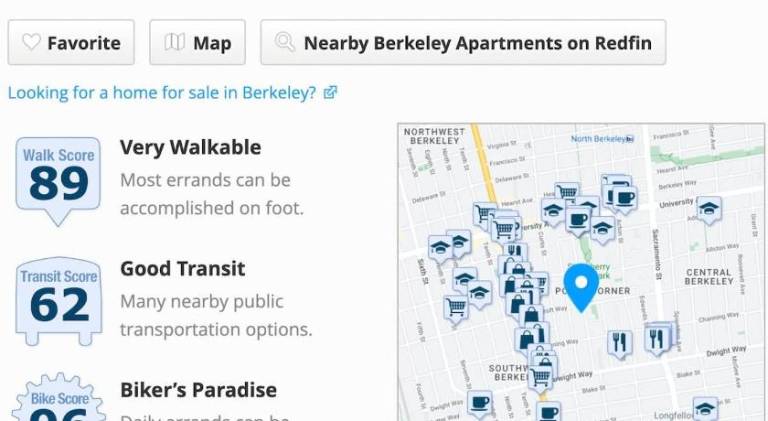
Task: Click the Favorite heart button
Action: tap(71, 43)
